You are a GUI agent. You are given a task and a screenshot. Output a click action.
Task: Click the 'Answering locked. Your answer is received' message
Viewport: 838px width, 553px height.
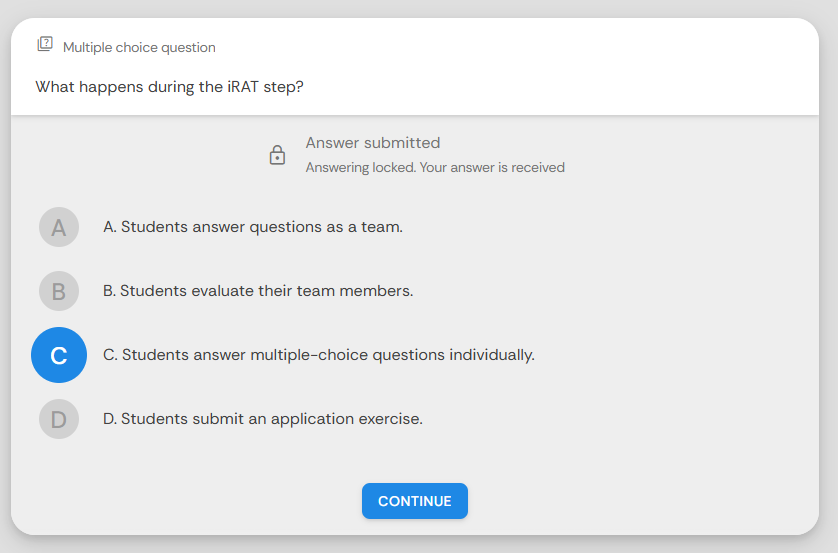(435, 168)
